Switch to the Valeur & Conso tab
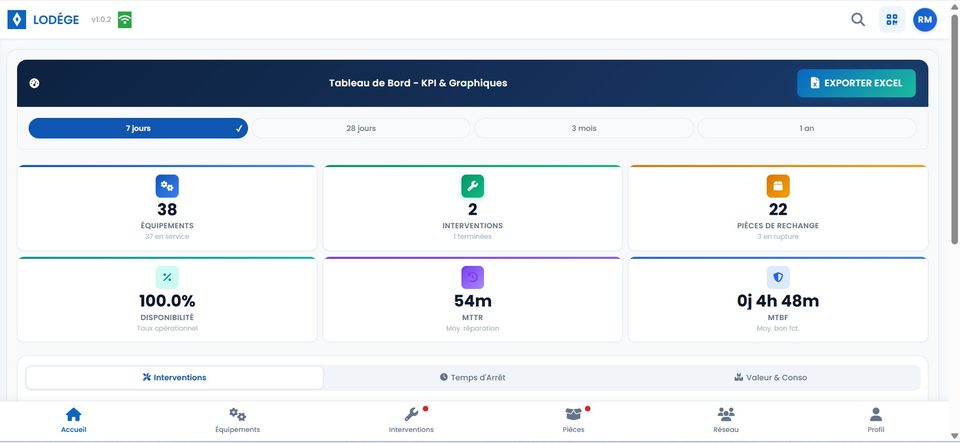The height and width of the screenshot is (443, 960). tap(770, 378)
